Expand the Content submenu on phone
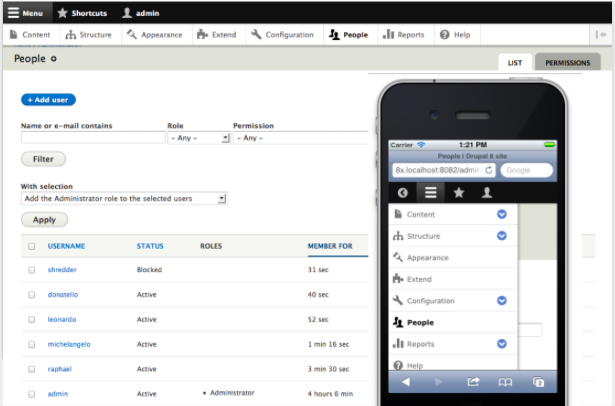Image resolution: width=615 pixels, height=406 pixels. pyautogui.click(x=502, y=214)
